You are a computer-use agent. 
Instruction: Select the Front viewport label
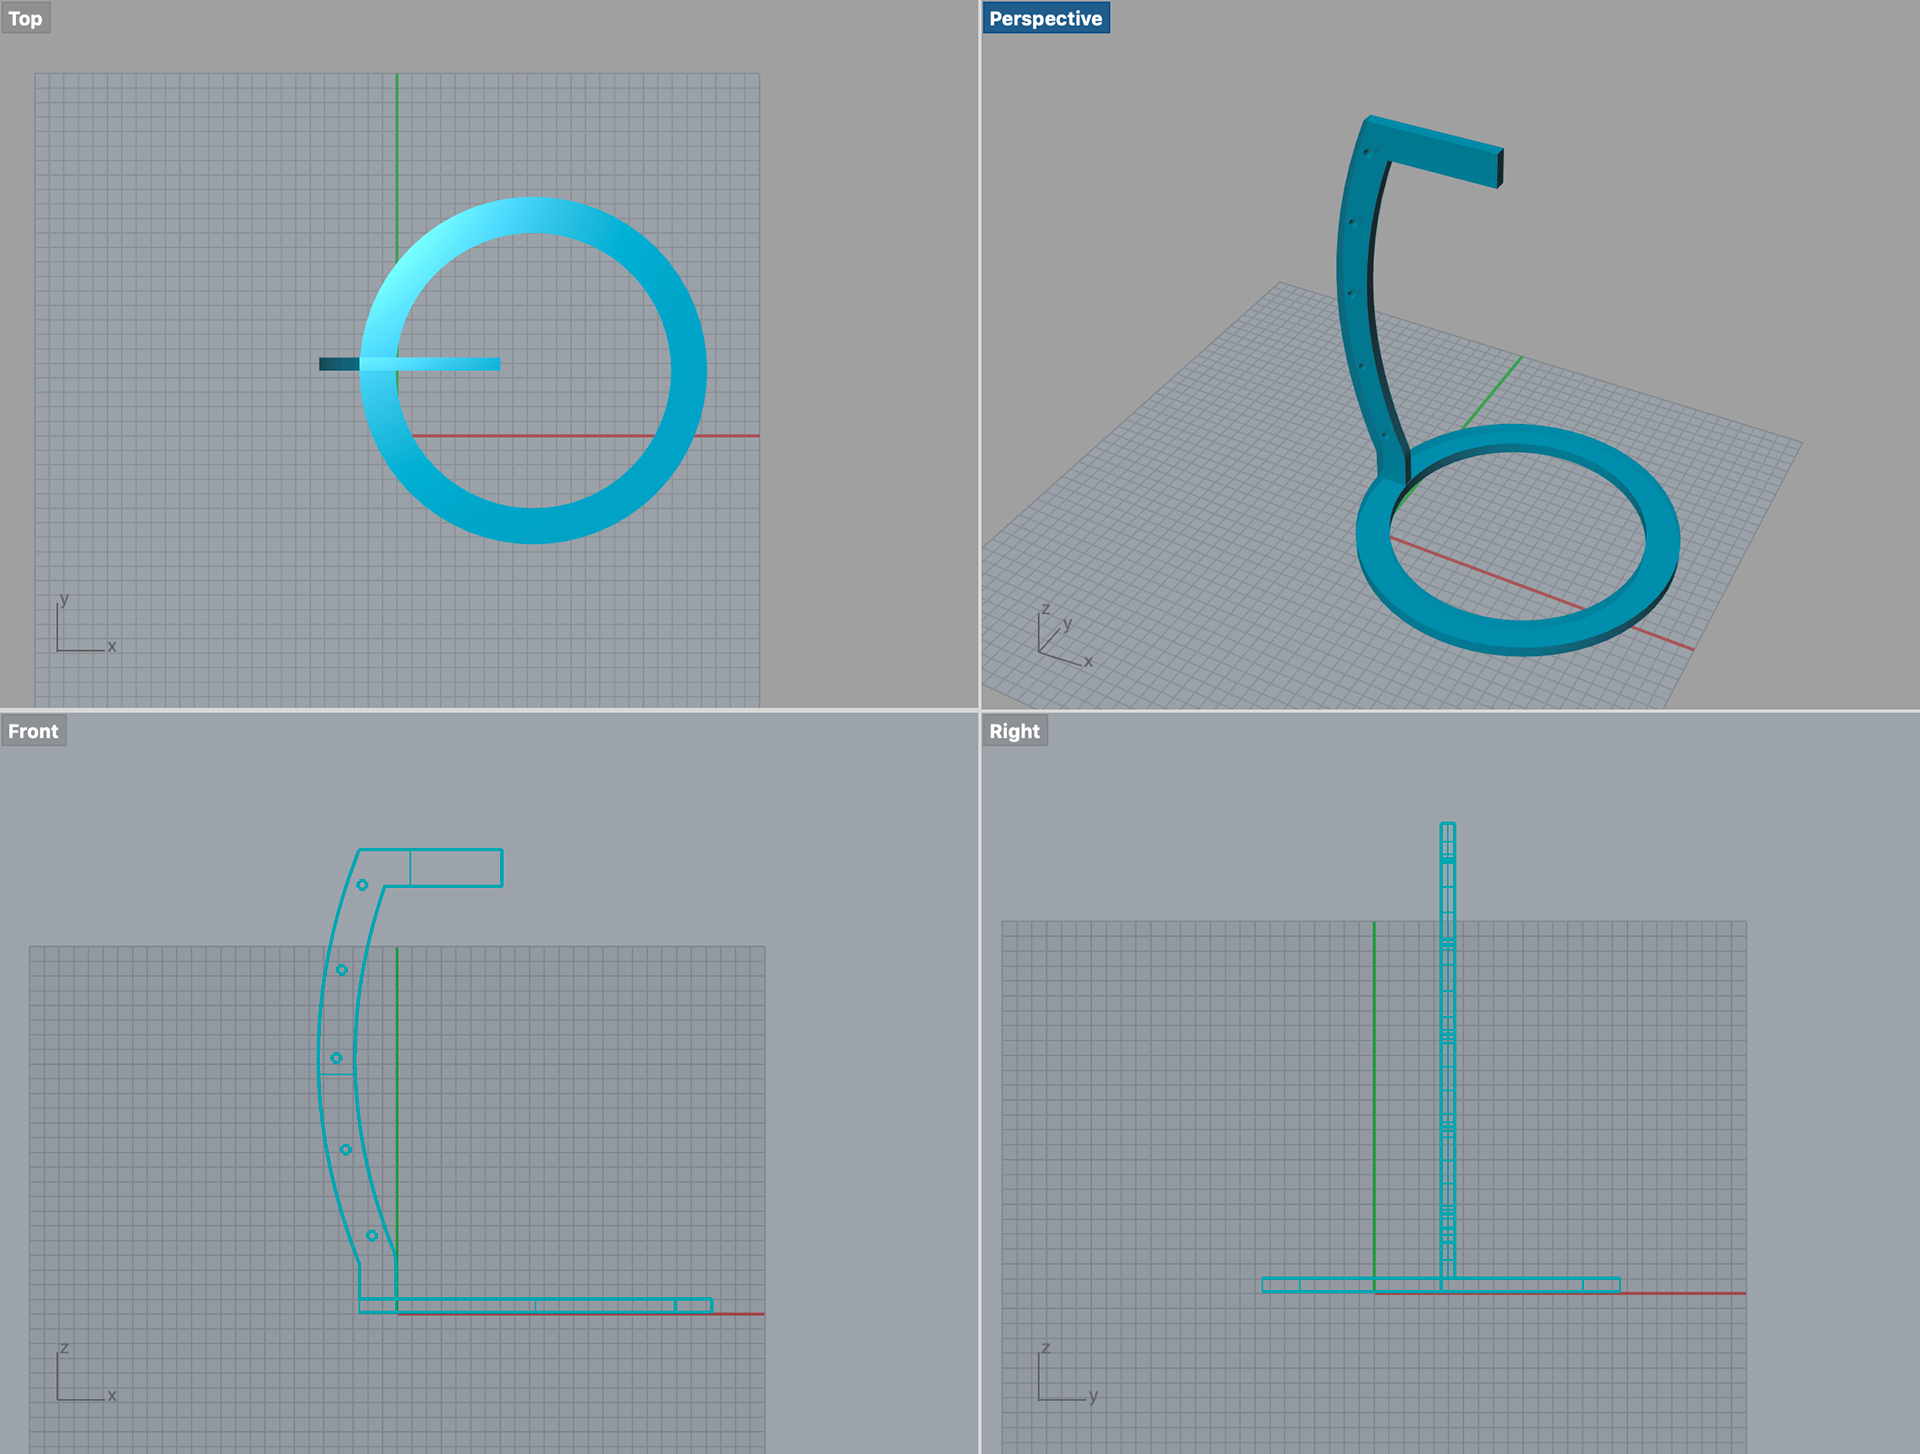(33, 731)
